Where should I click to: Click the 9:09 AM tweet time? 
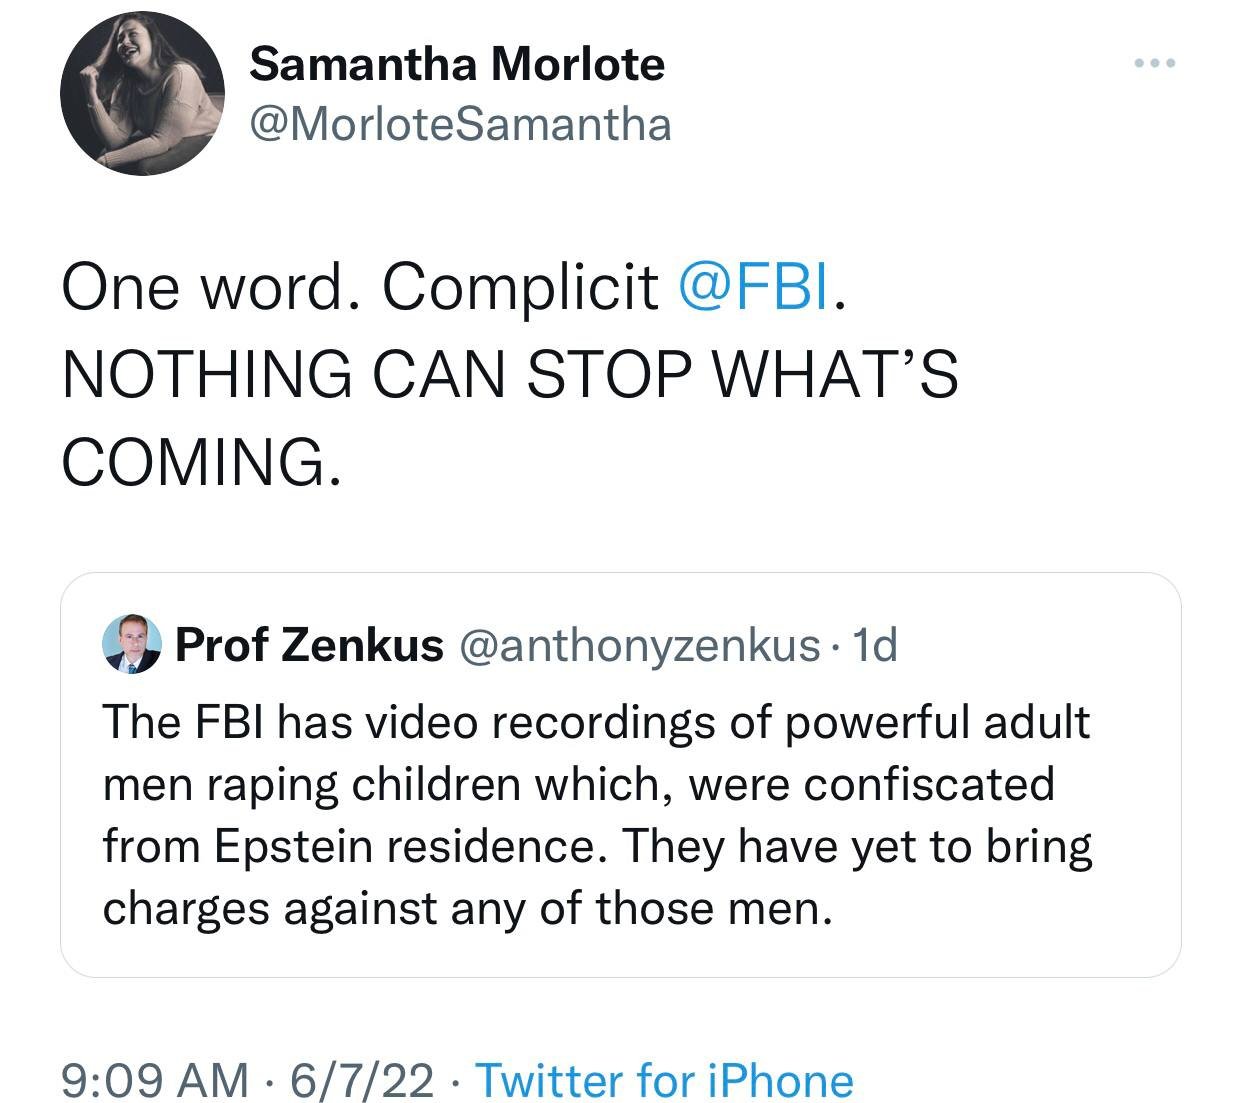click(x=155, y=1080)
